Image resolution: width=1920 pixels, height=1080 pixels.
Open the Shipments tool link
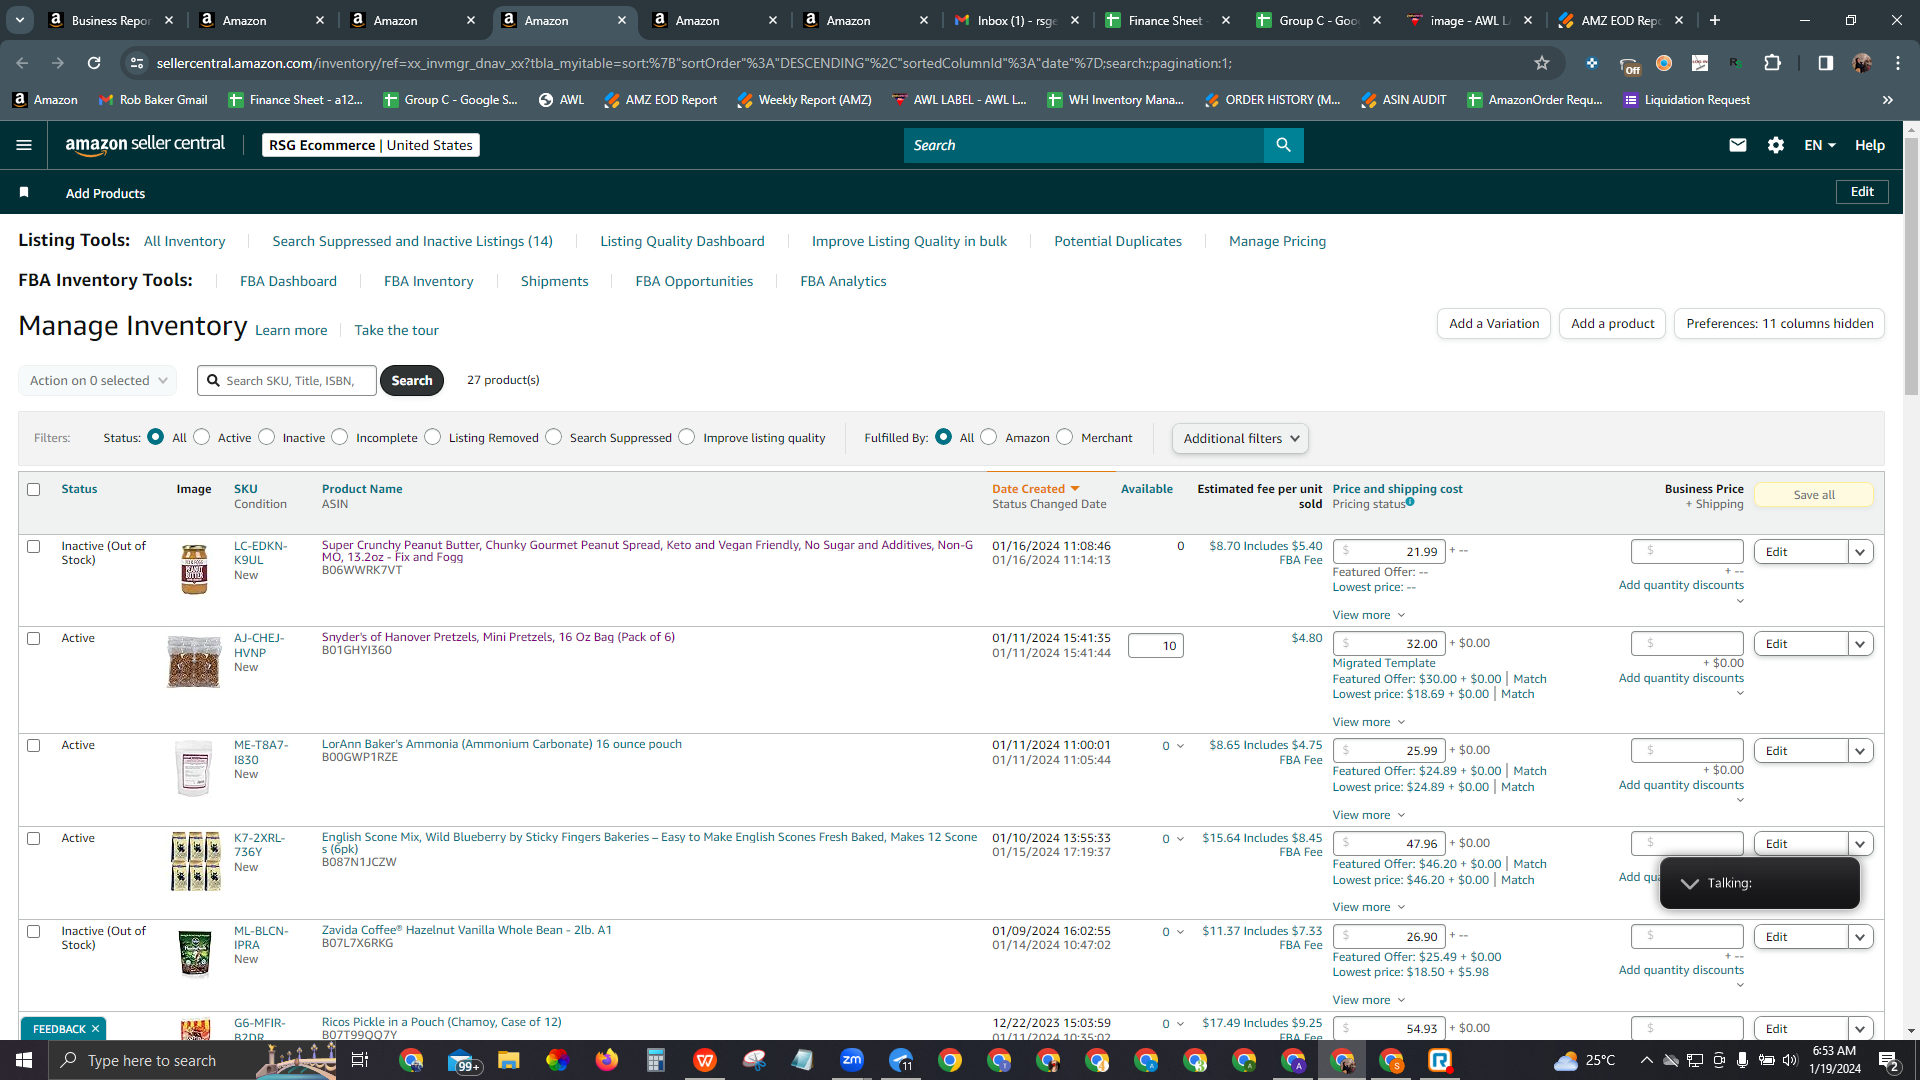point(554,281)
